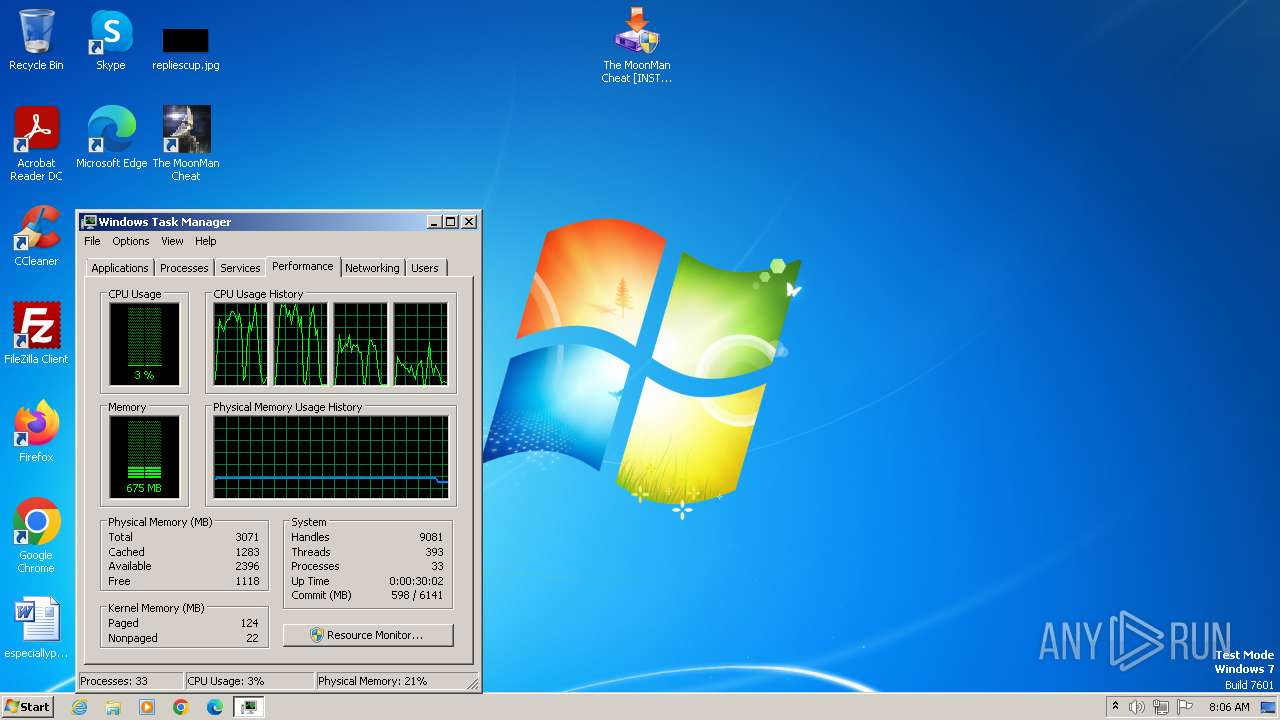
Task: Open Windows Explorer from the taskbar
Action: tap(113, 707)
